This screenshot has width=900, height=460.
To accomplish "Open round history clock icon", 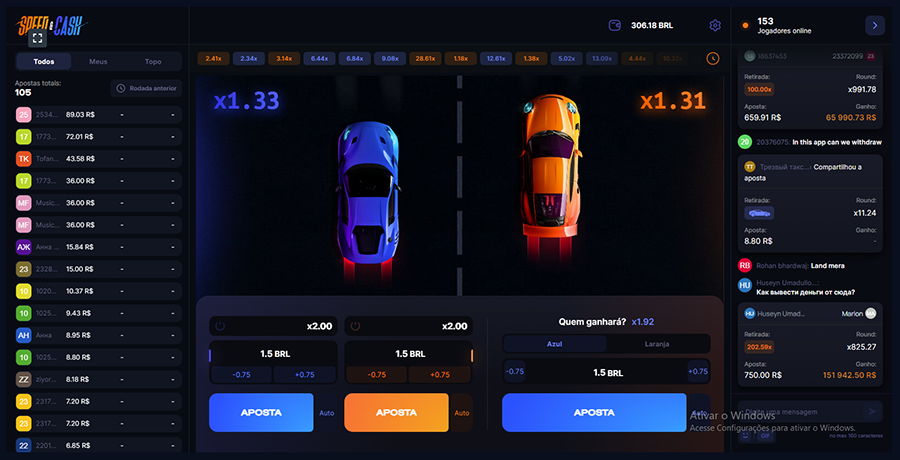I will [x=712, y=58].
